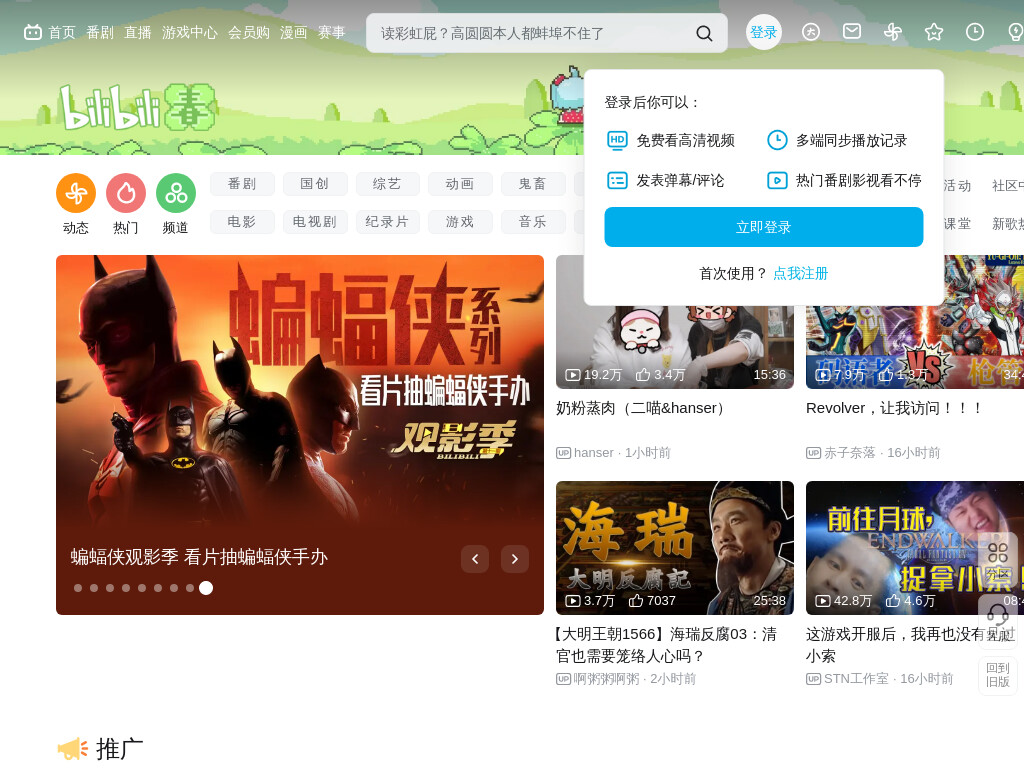1024x768 pixels.
Task: Open the 漫画 navigation item
Action: click(293, 33)
